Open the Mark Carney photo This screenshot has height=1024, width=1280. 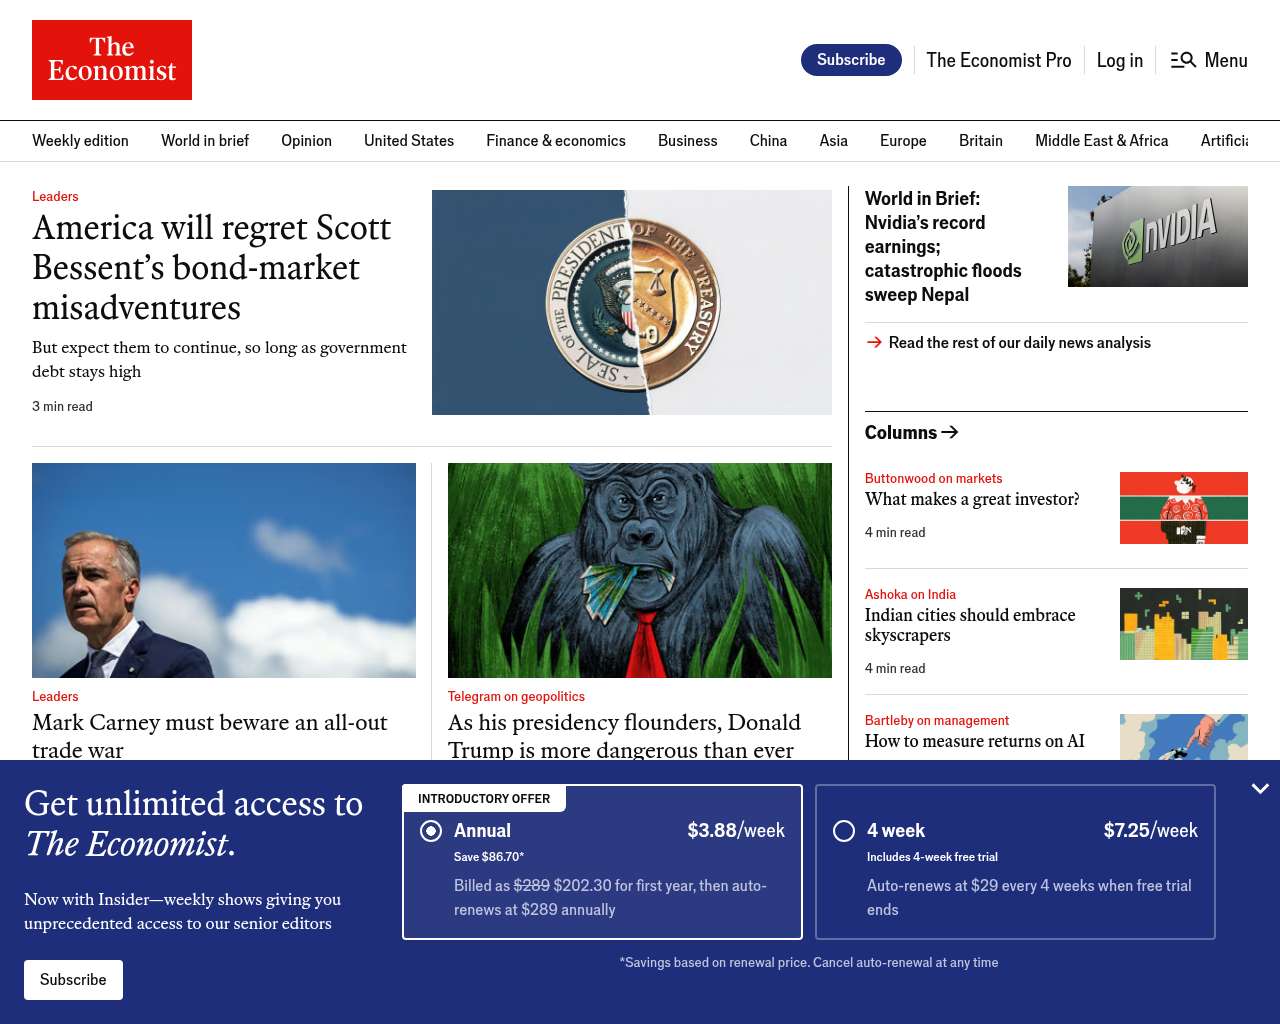pos(224,570)
